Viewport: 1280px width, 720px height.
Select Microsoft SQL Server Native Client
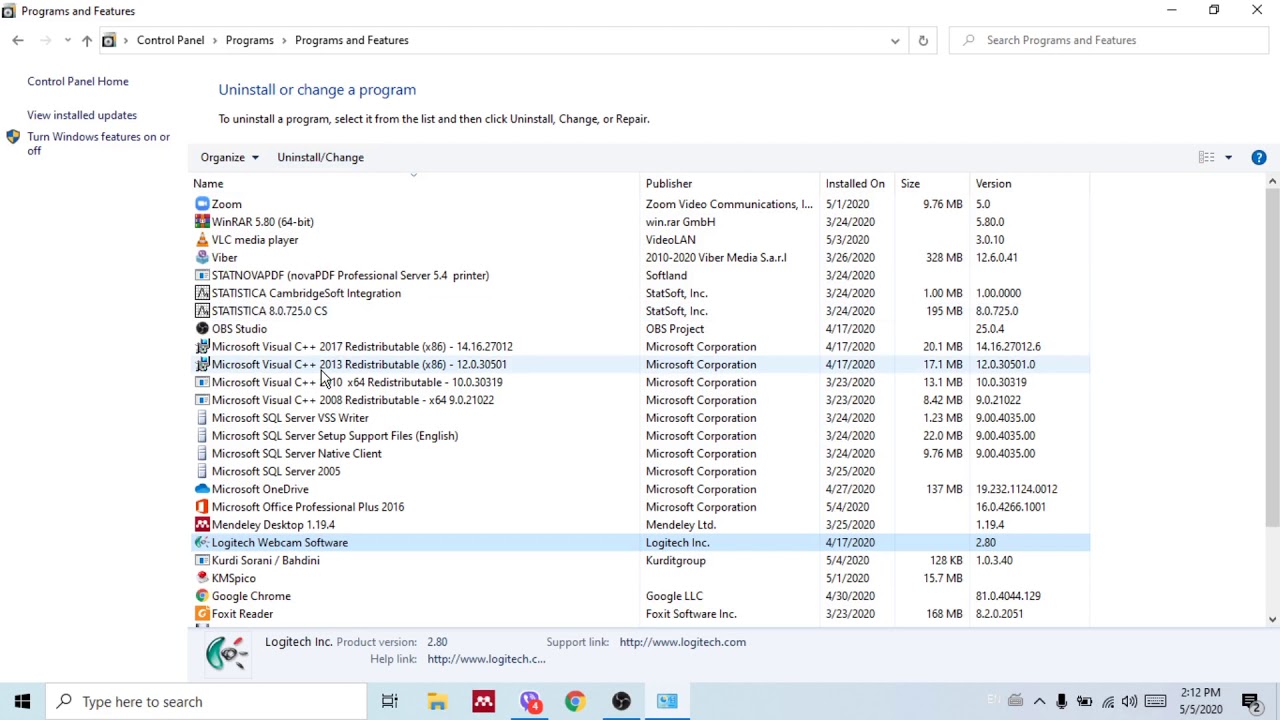tap(640, 453)
